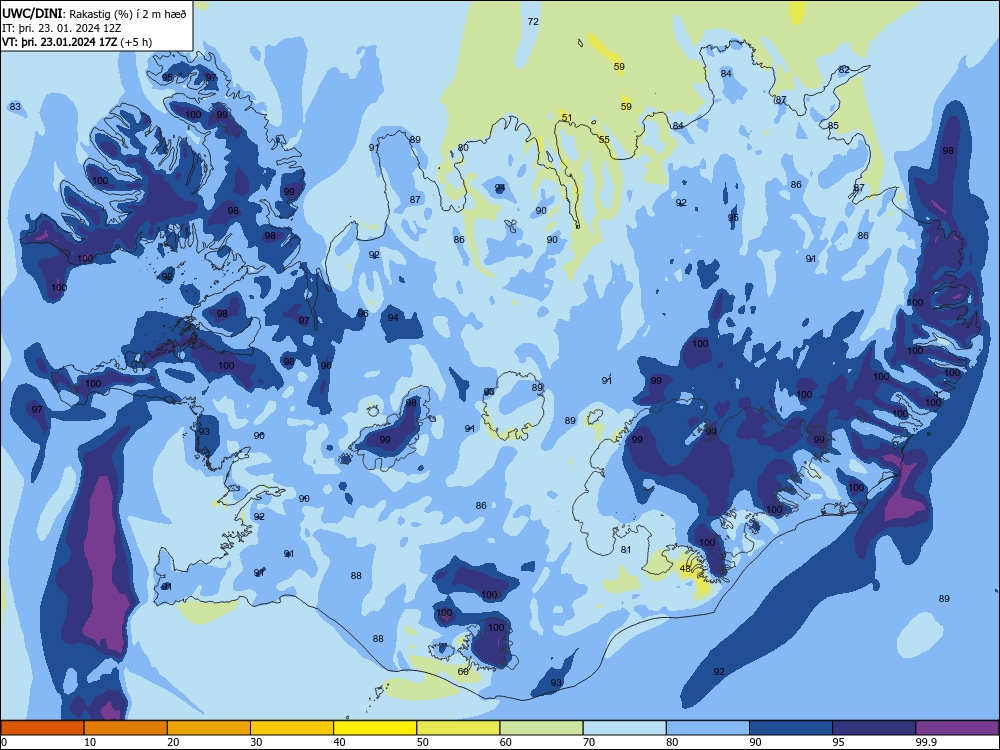Select the legend tick label 50
1000x750 pixels.
pyautogui.click(x=422, y=742)
